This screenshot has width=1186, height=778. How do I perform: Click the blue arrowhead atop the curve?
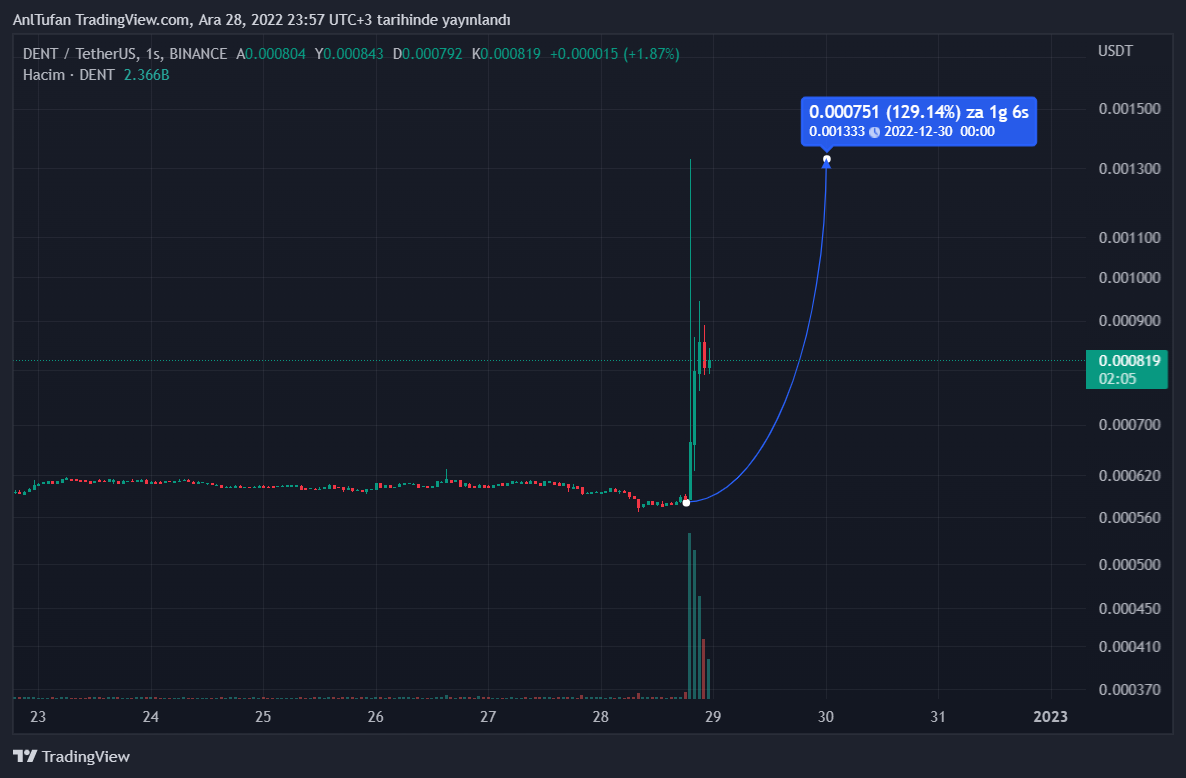(x=826, y=166)
